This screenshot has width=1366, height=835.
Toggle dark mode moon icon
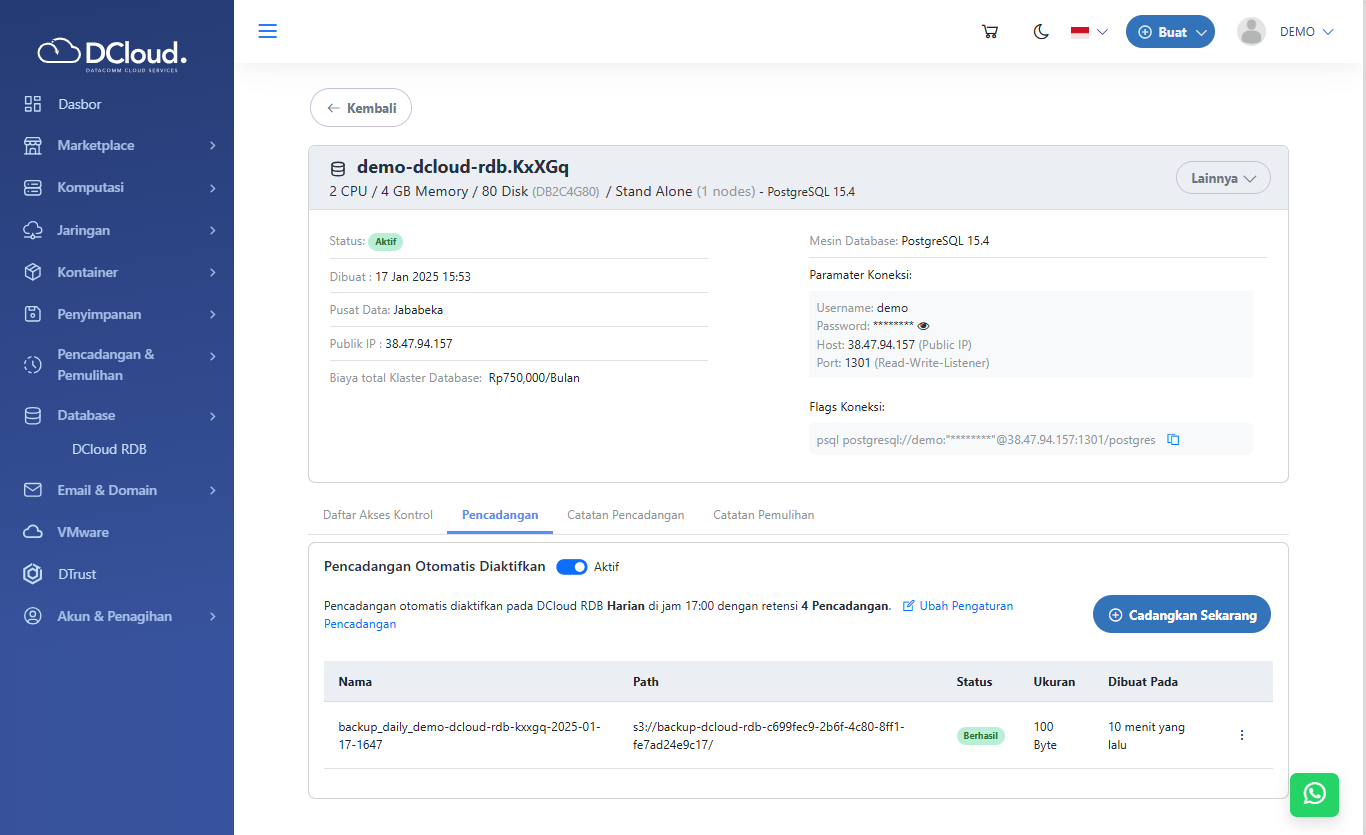pos(1041,32)
